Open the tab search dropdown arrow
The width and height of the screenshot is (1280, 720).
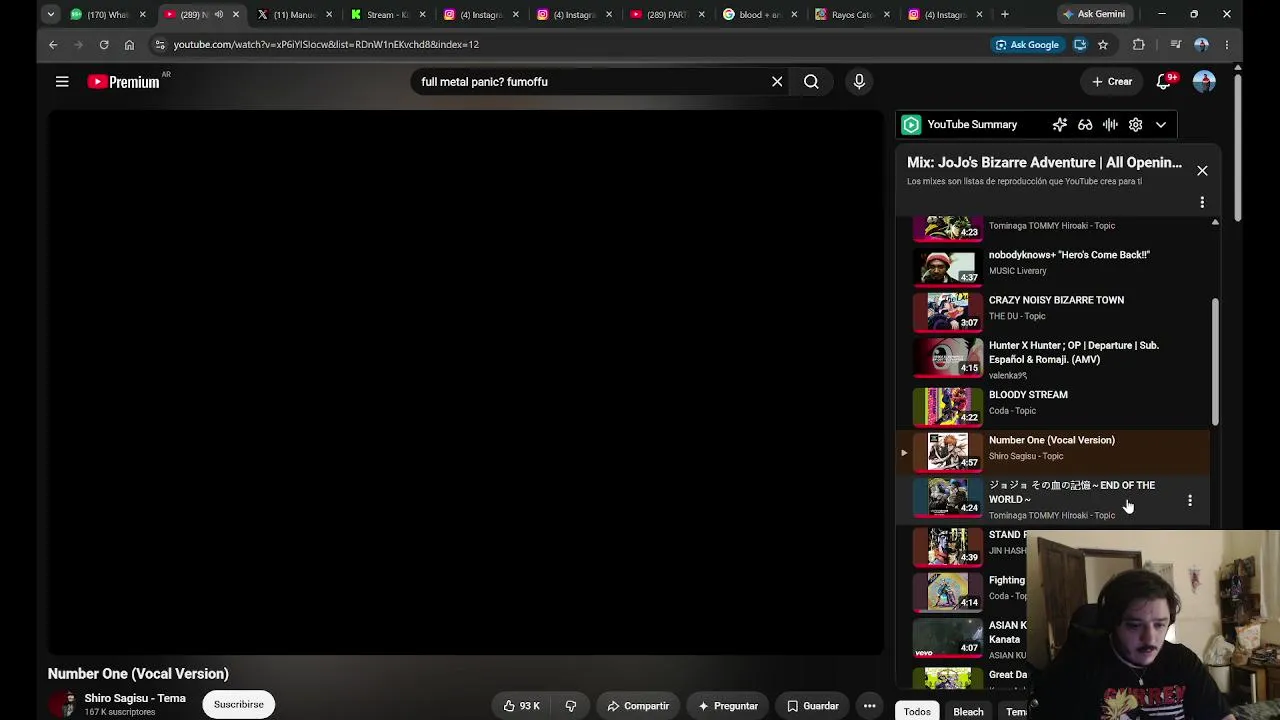[50, 14]
